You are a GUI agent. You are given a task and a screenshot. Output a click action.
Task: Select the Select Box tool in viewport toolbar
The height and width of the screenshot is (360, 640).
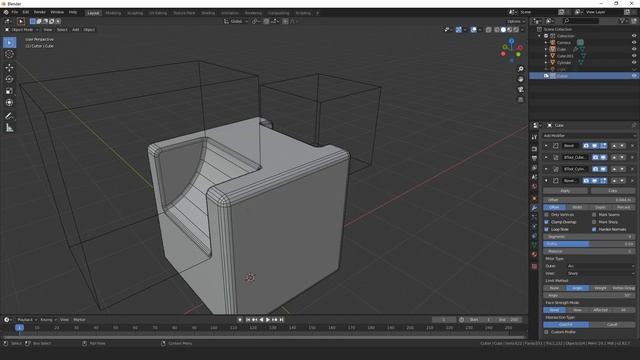9,42
